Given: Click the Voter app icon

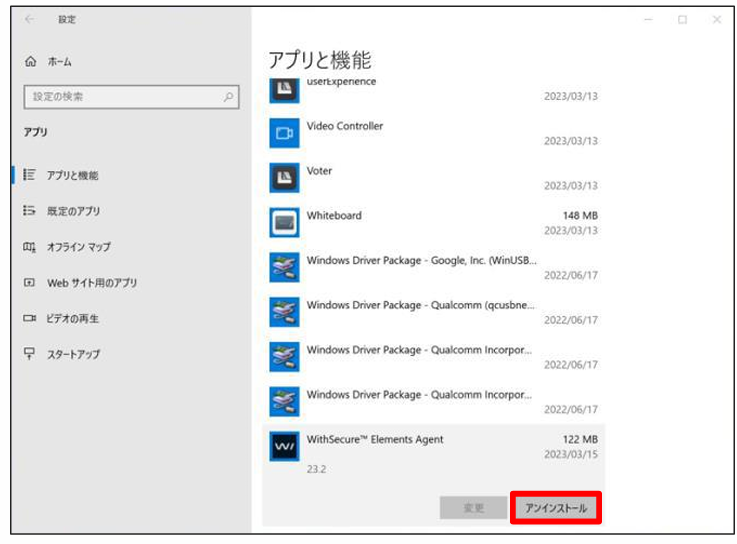Looking at the screenshot, I should coord(284,178).
